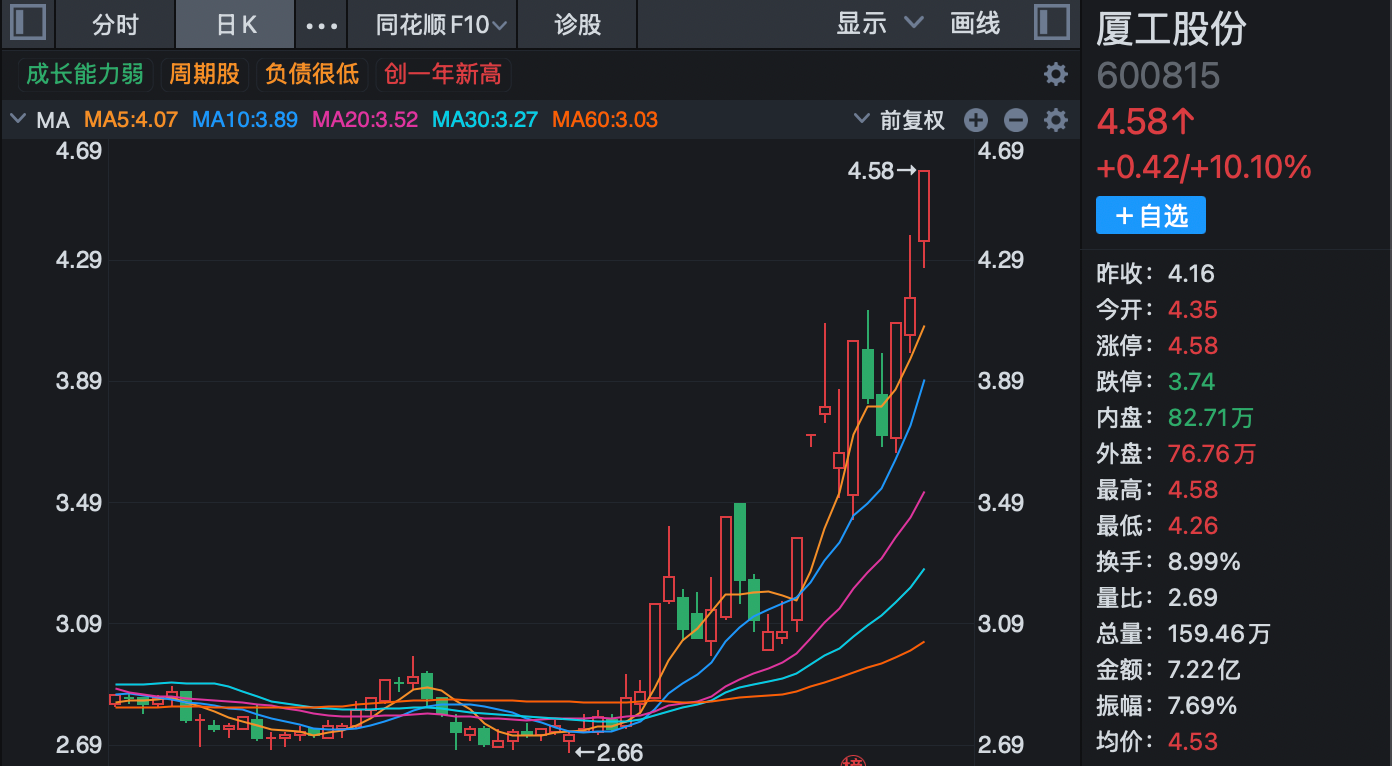Click the more periods ellipsis icon
Viewport: 1392px width, 766px height.
(321, 25)
